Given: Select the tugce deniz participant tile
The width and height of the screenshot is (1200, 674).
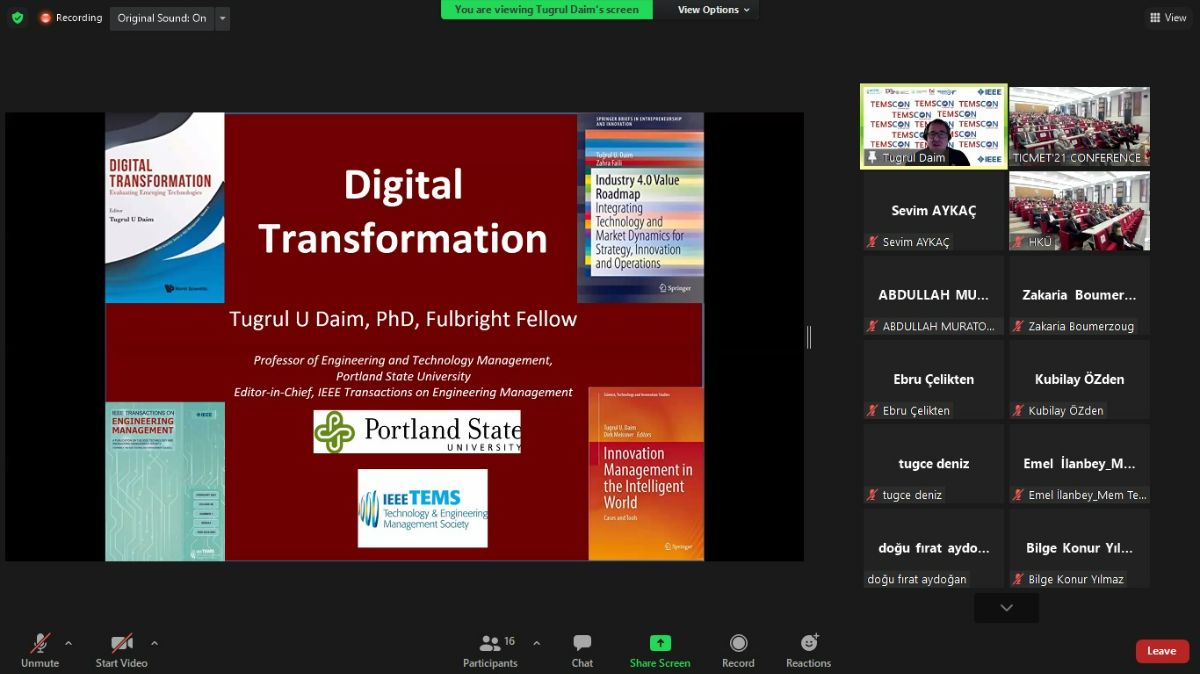Looking at the screenshot, I should [x=934, y=464].
